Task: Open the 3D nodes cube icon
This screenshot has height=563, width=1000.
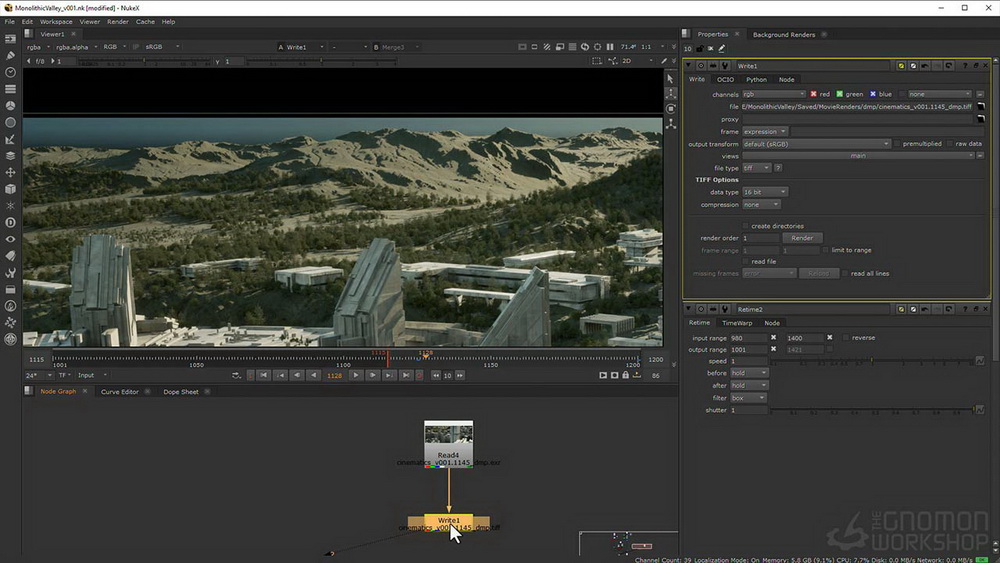Action: pyautogui.click(x=10, y=189)
